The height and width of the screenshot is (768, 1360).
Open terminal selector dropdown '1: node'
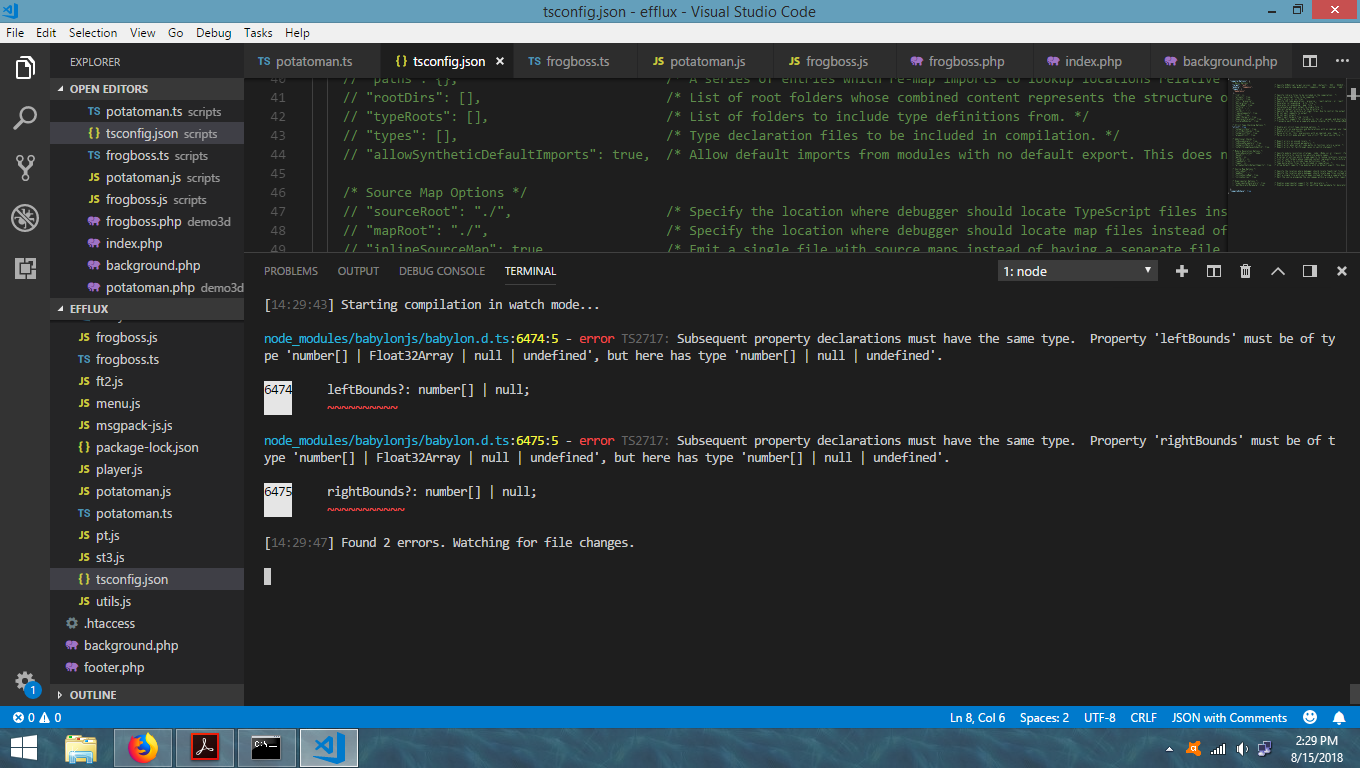coord(1078,271)
